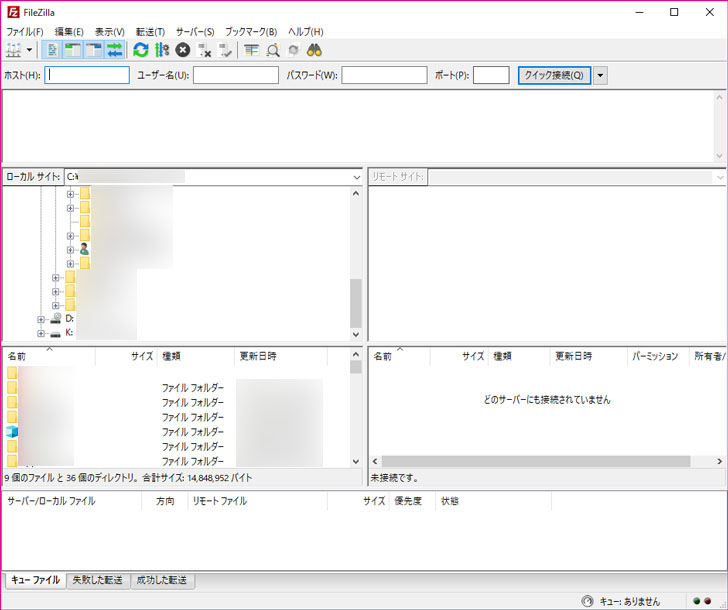The height and width of the screenshot is (610, 728).
Task: Focus the ポート(P) input field
Action: coord(491,75)
